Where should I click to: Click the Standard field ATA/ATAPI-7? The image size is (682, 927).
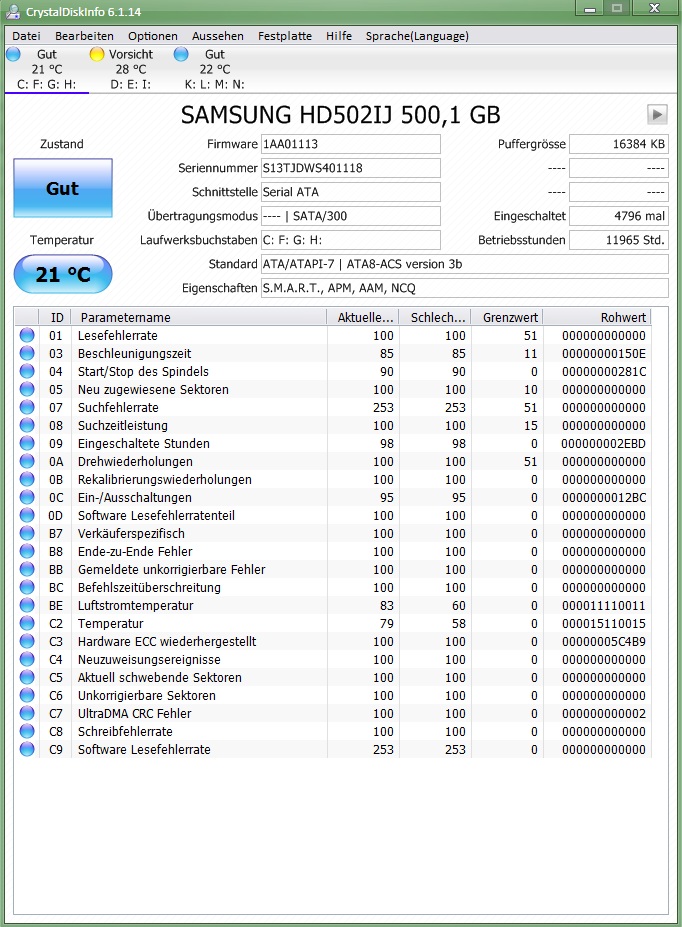(465, 264)
